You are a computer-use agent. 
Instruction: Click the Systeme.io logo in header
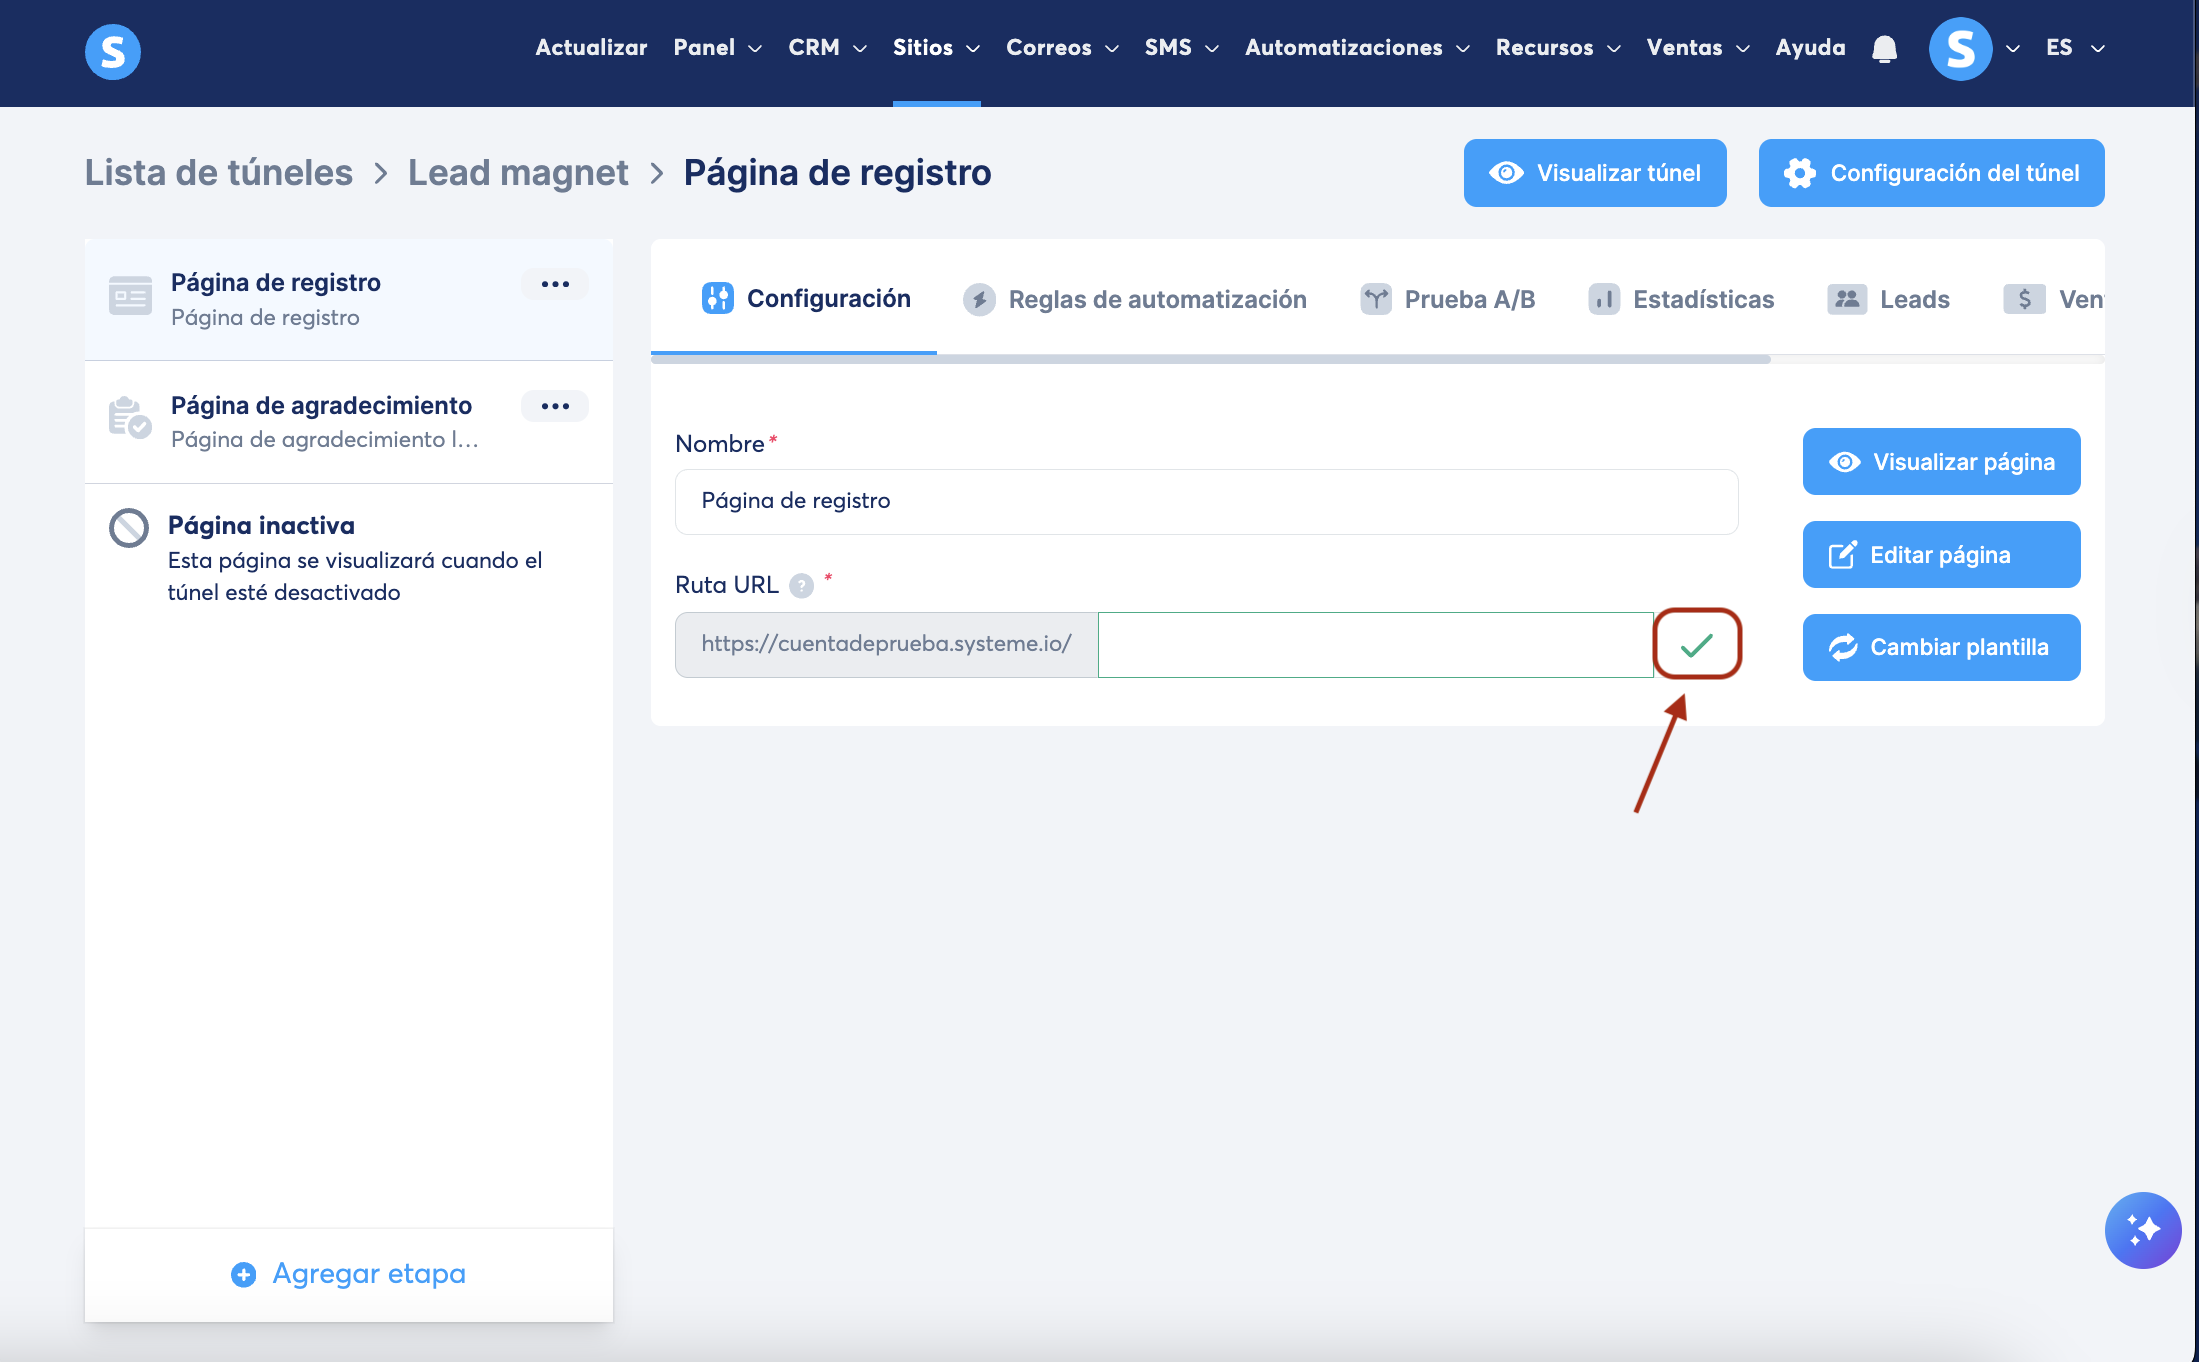(112, 51)
